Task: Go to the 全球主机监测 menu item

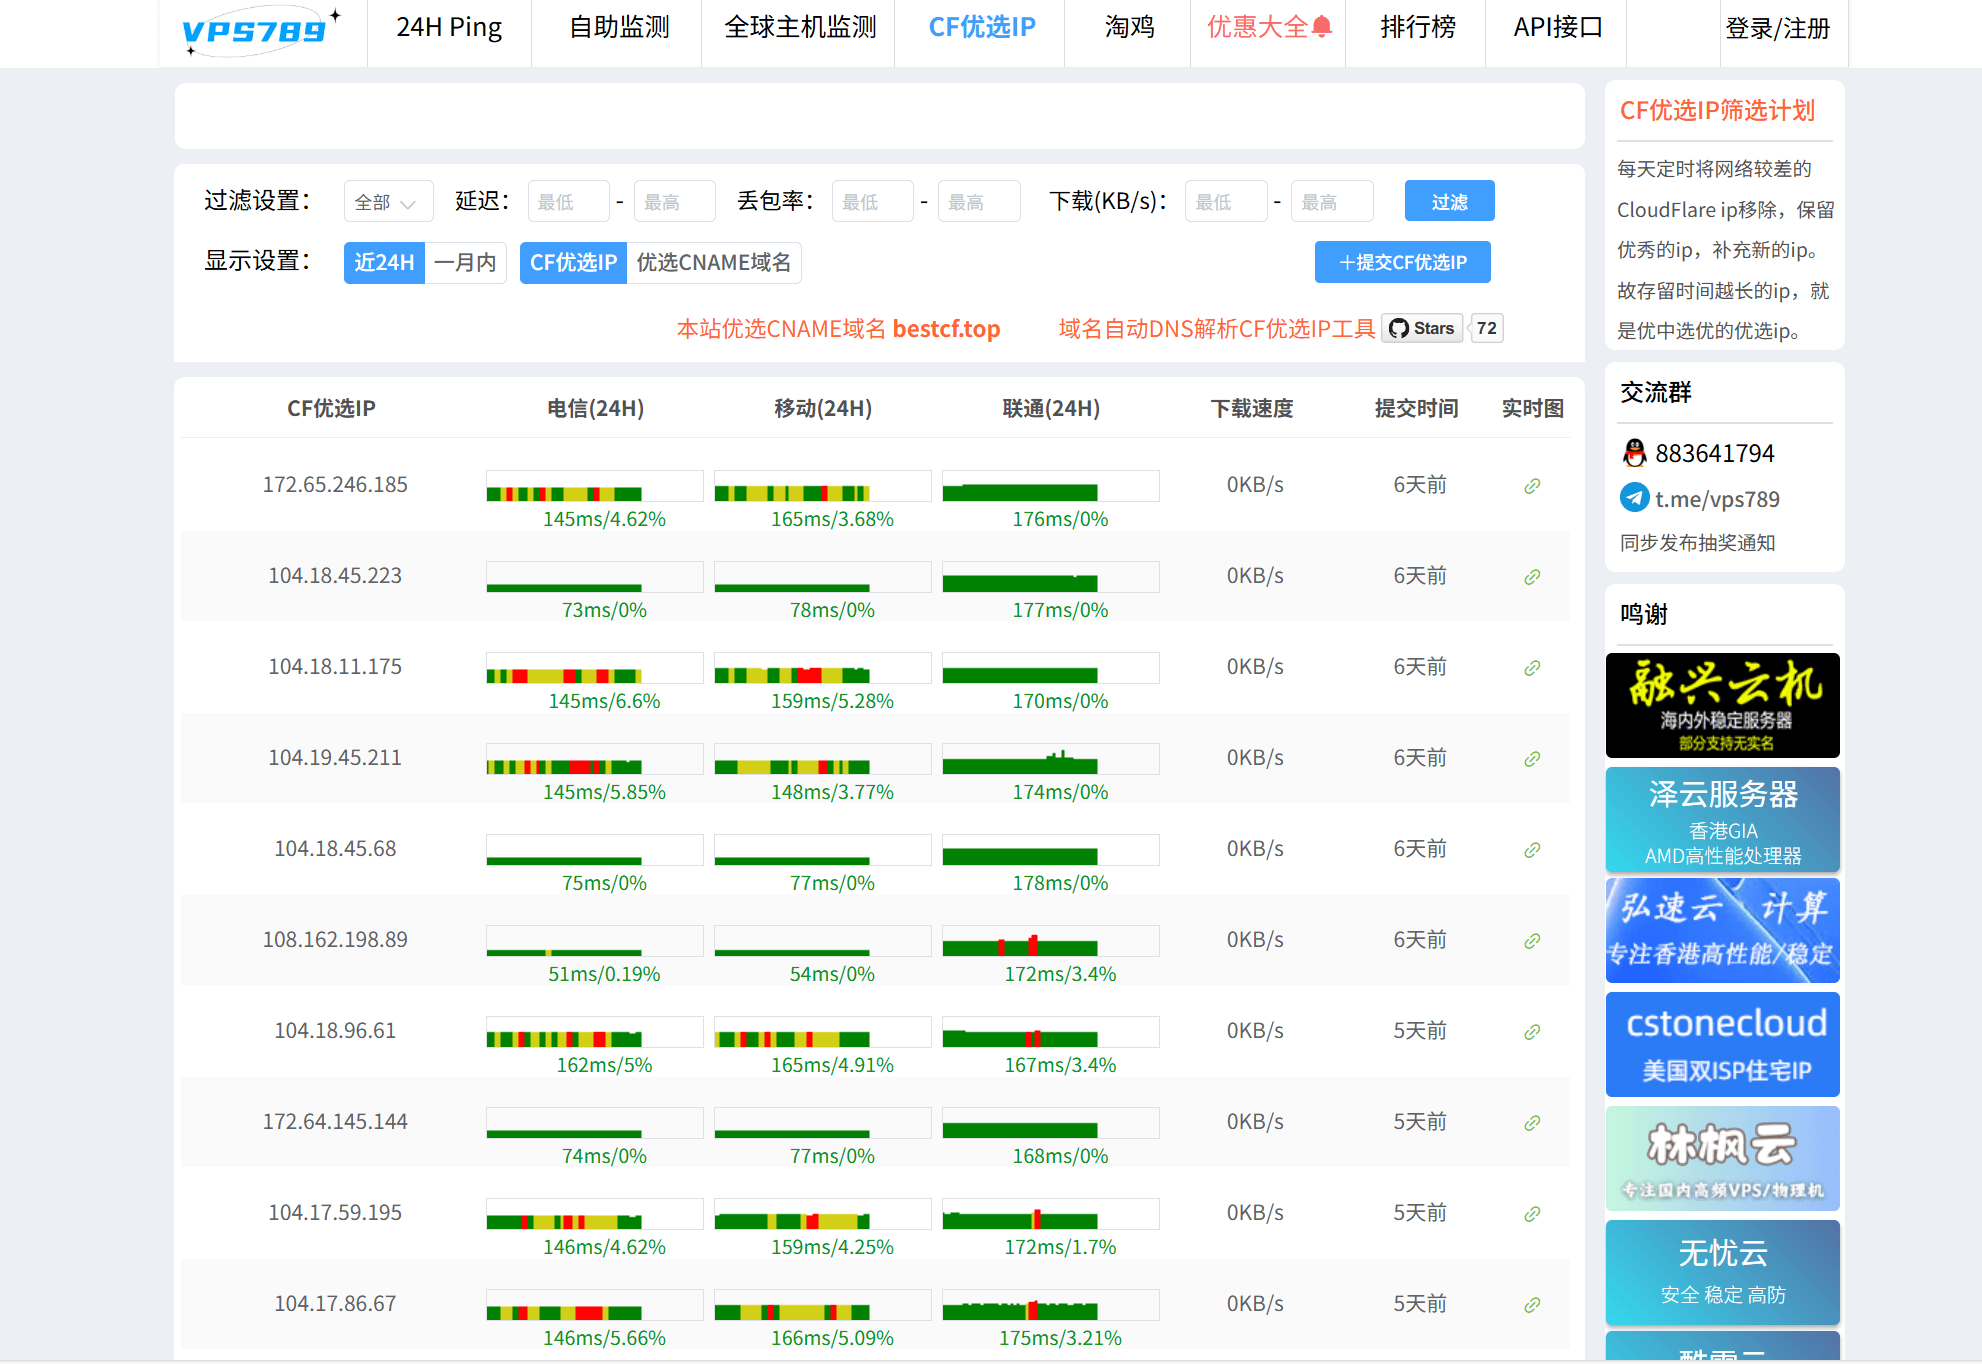Action: point(797,28)
